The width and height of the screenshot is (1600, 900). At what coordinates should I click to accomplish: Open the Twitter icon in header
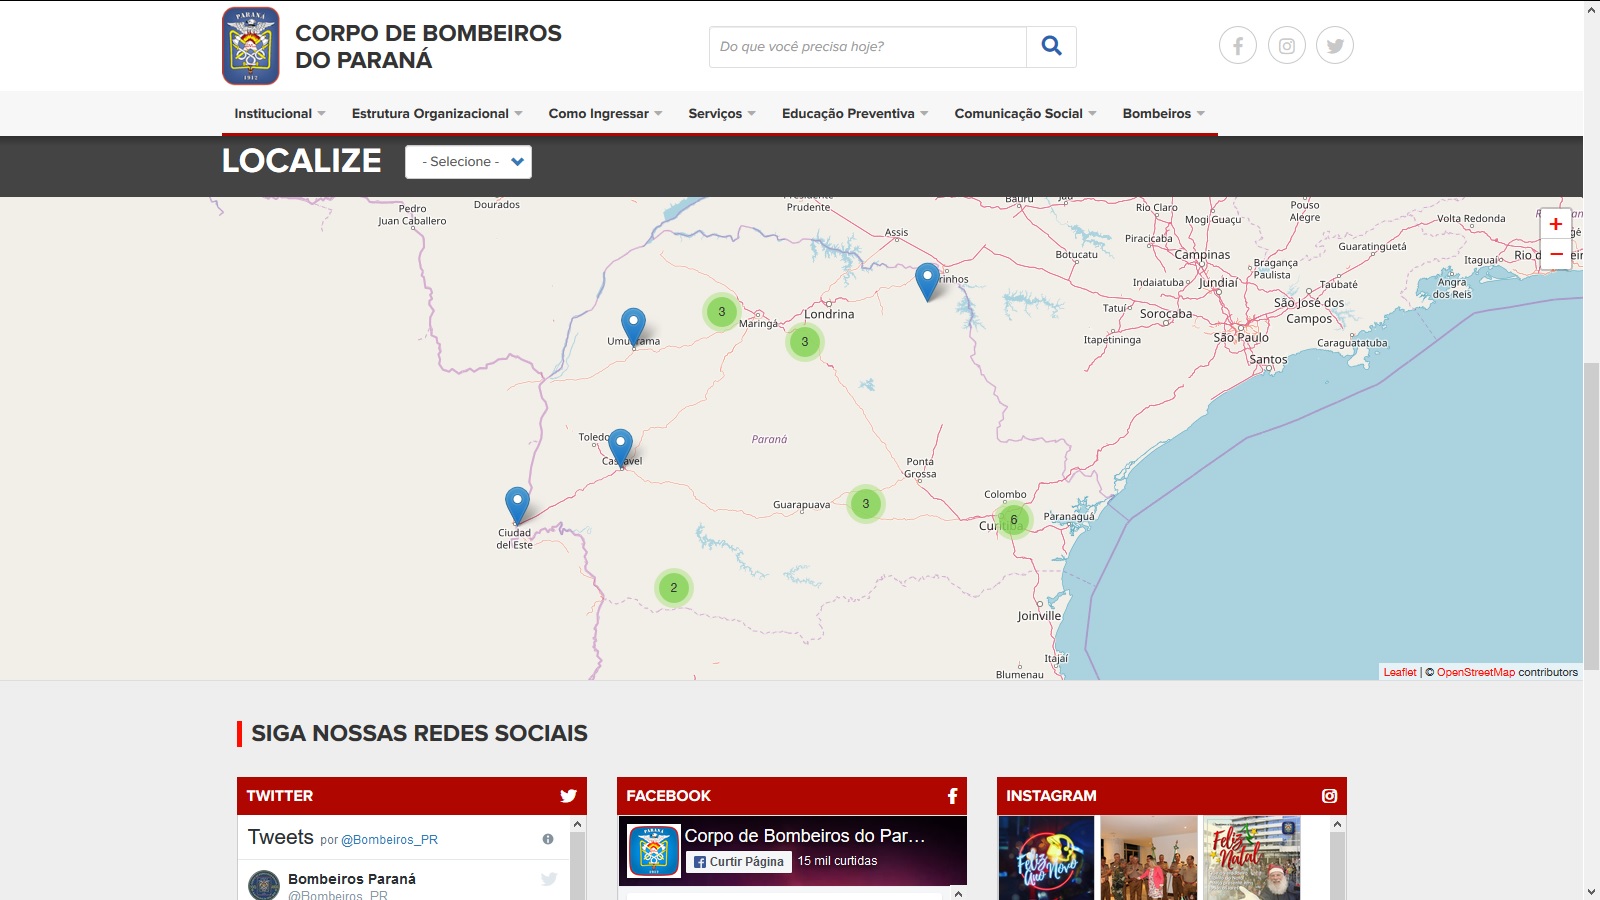[1335, 46]
